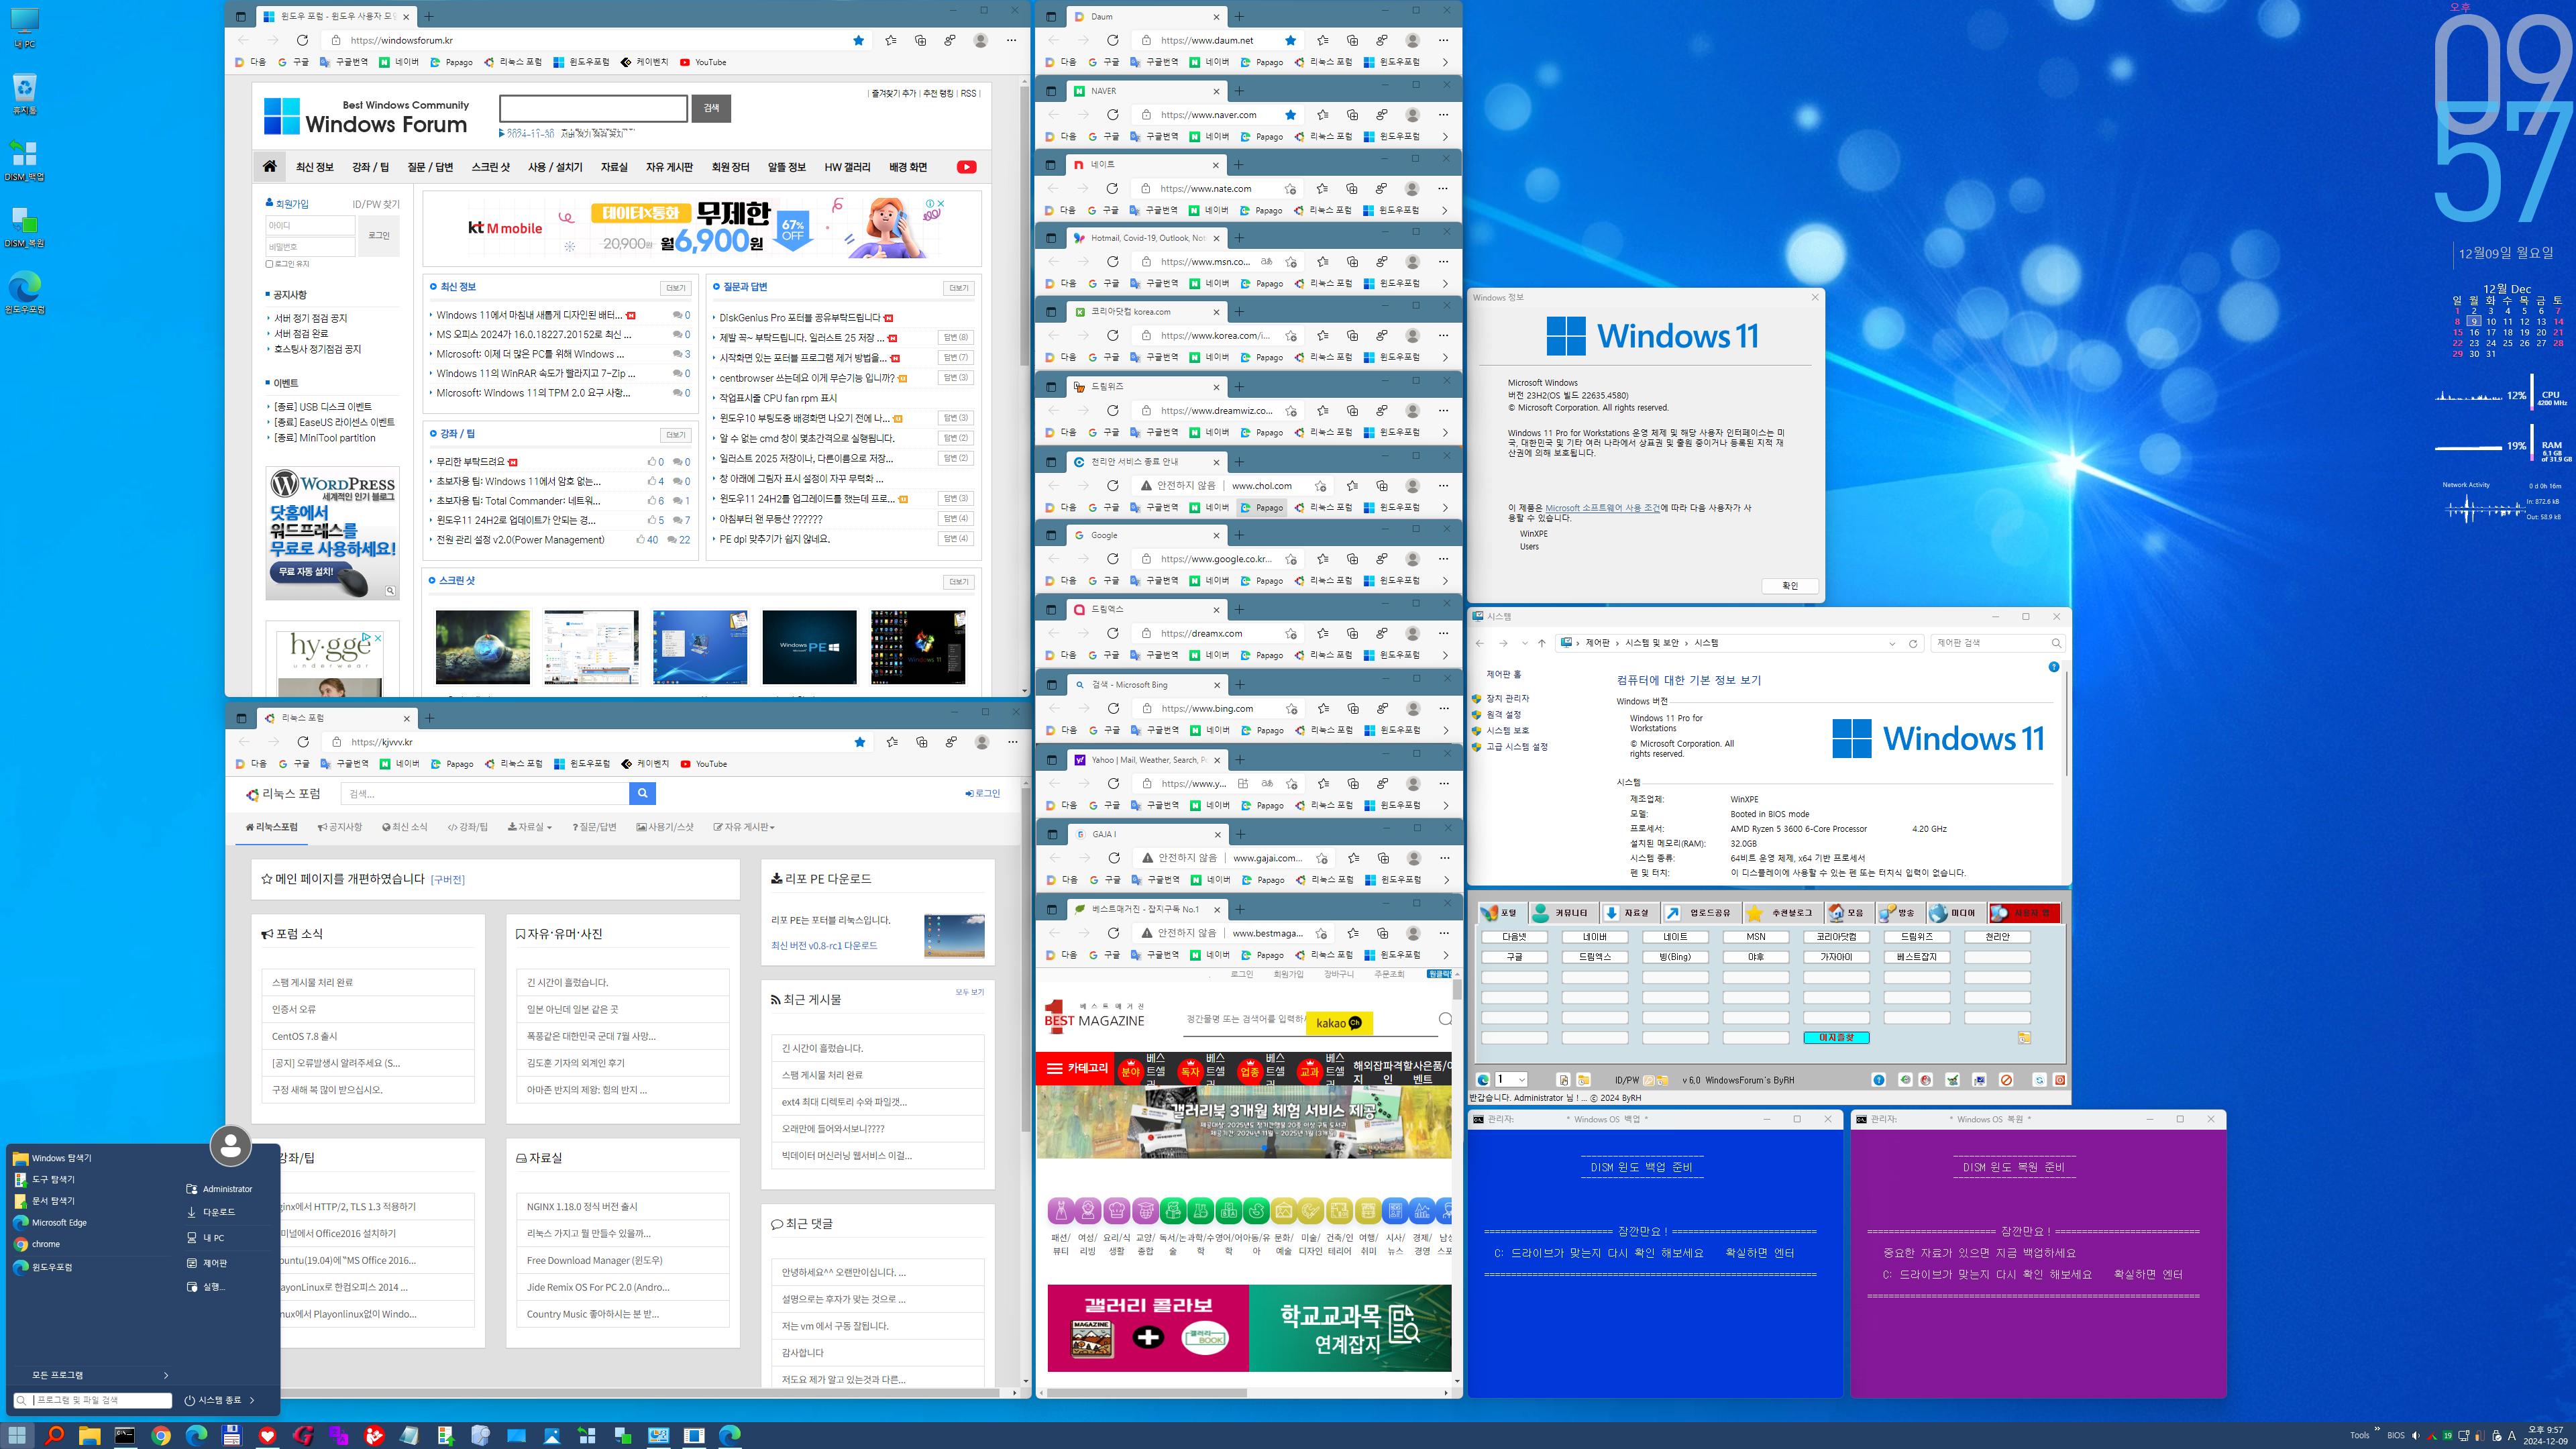Image resolution: width=2576 pixels, height=1449 pixels.
Task: Click the Windows Forum search input box
Action: point(593,108)
